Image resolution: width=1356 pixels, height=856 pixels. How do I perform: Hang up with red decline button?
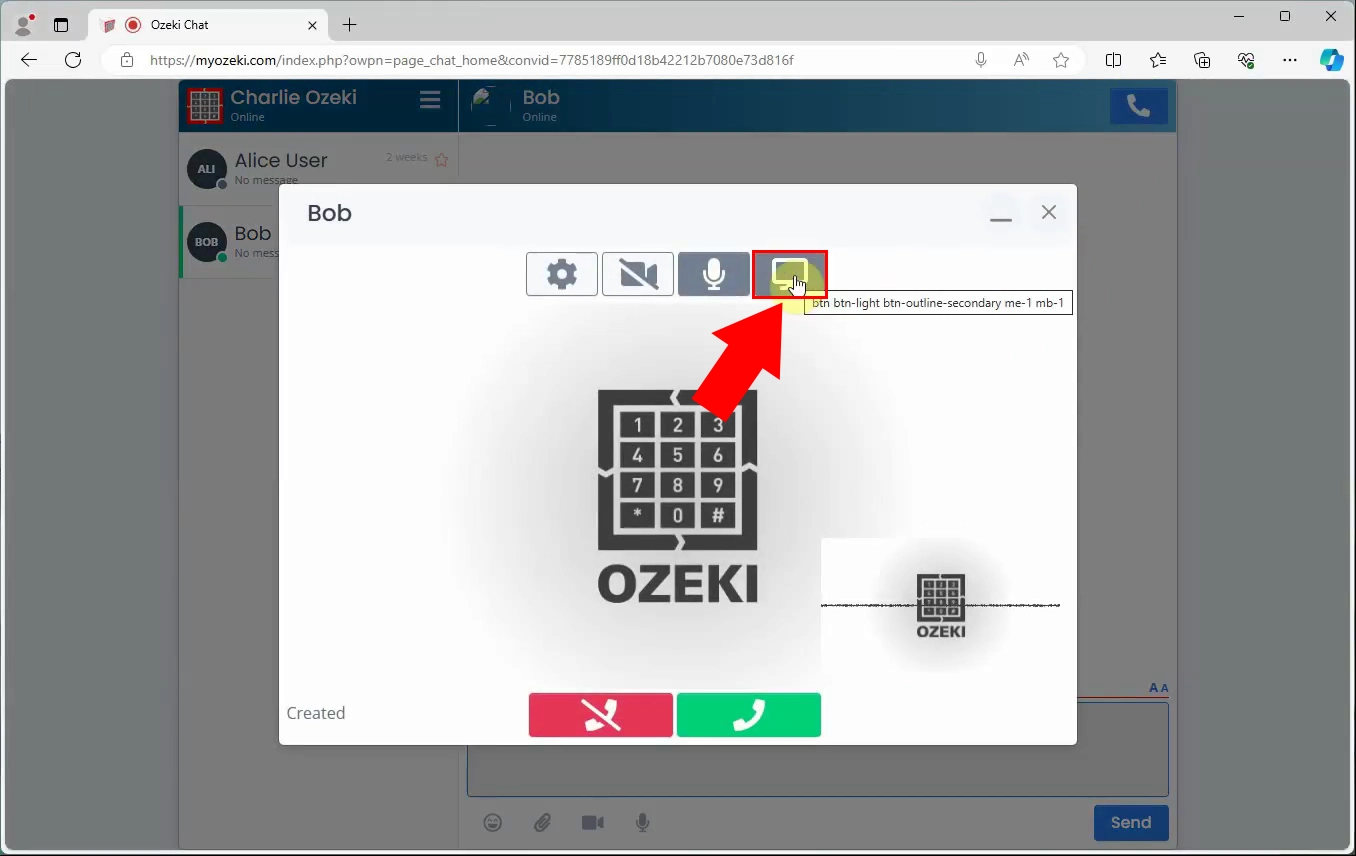click(601, 715)
